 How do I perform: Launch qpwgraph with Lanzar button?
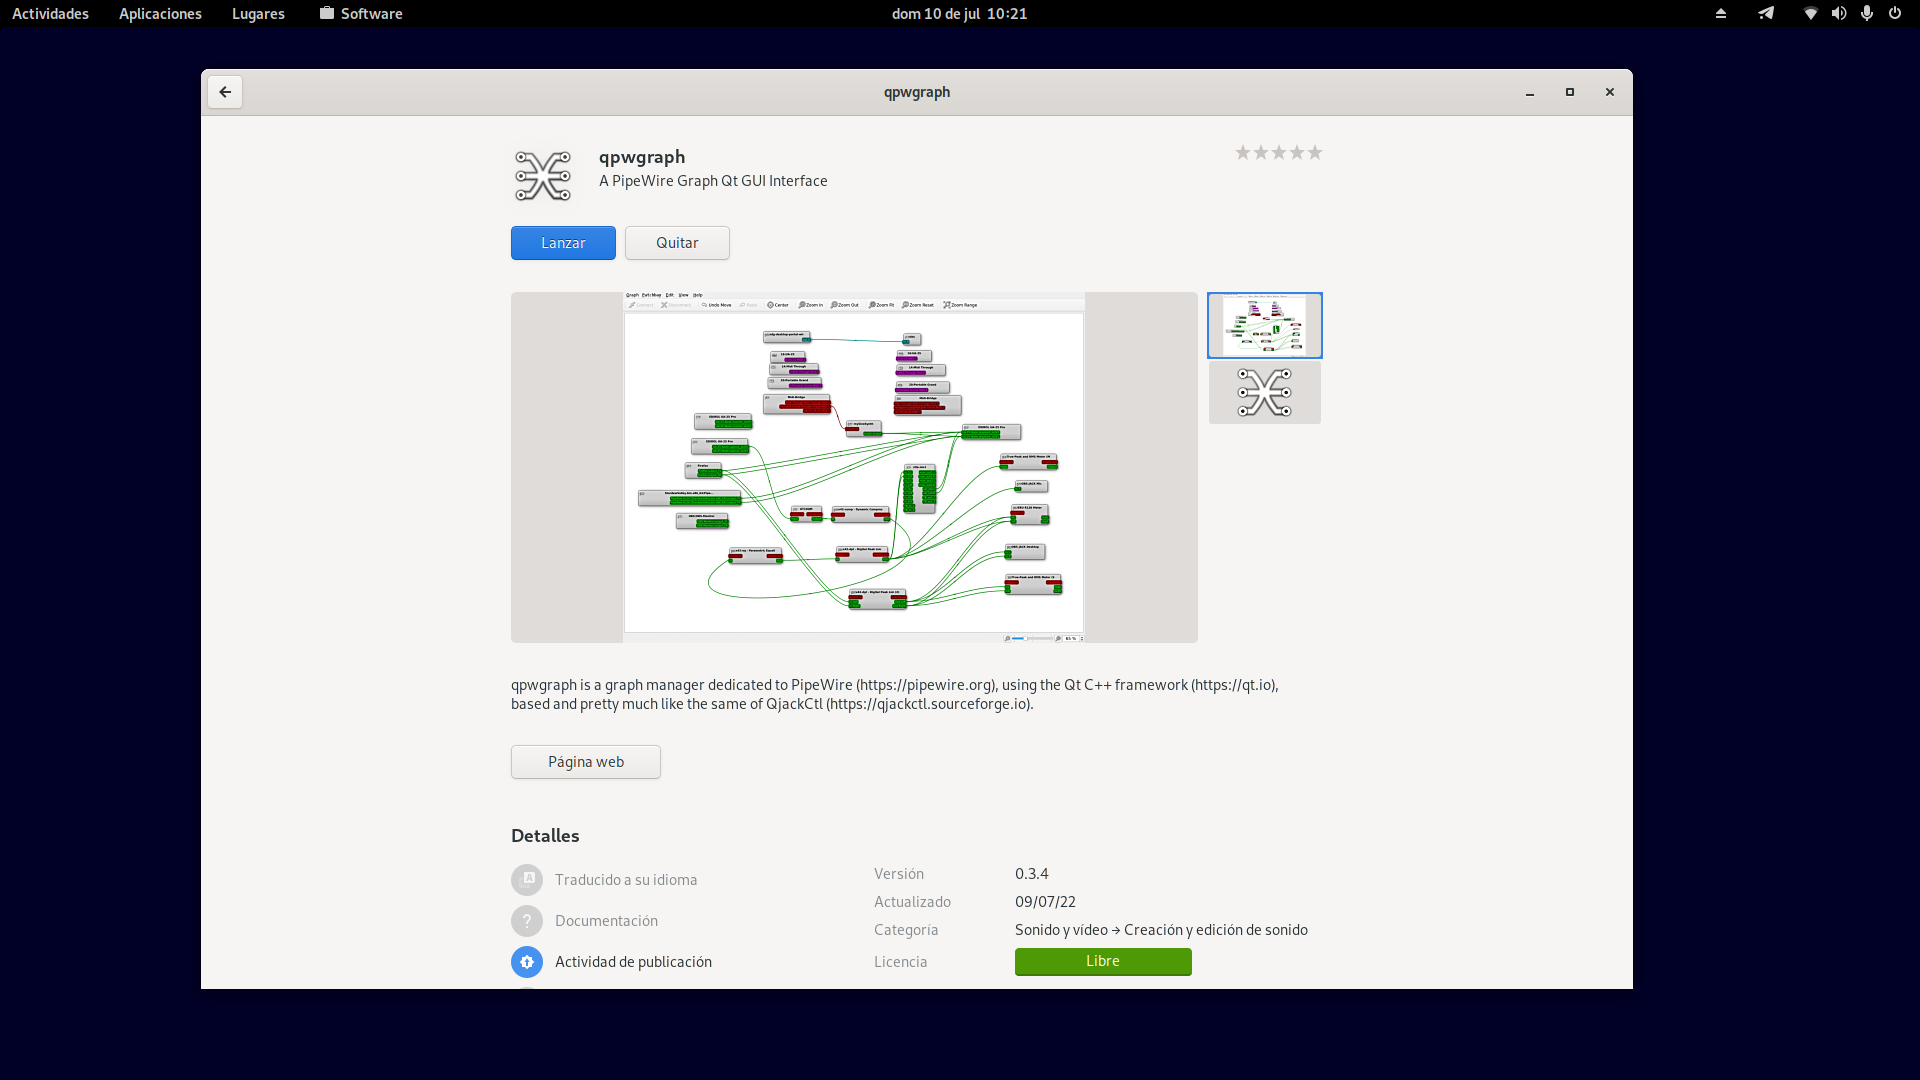[x=563, y=243]
